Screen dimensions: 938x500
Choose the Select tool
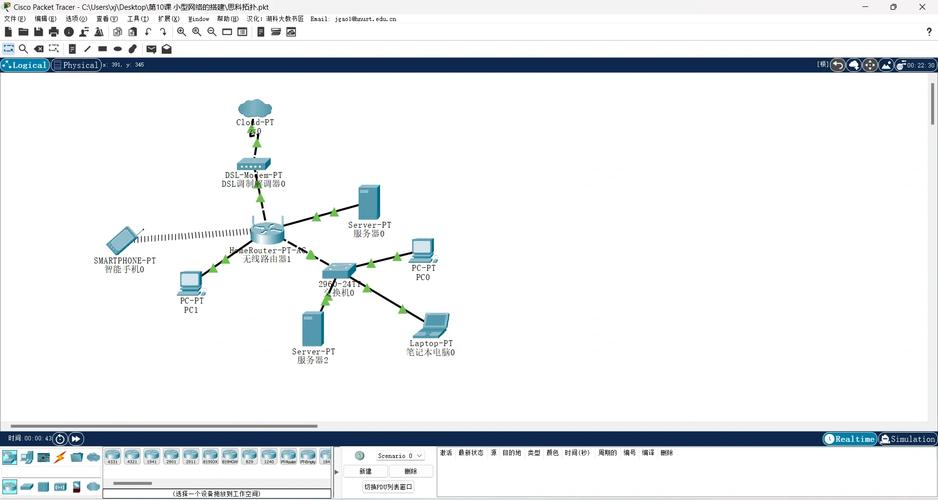[8, 49]
